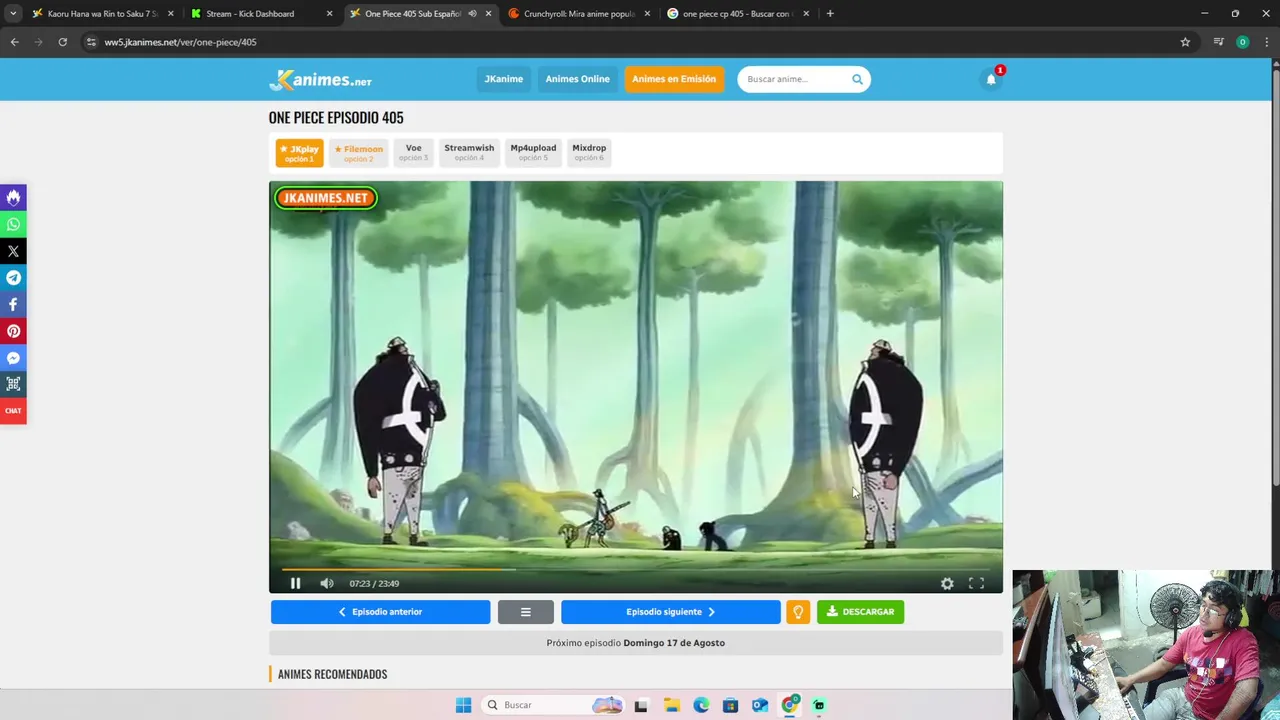1280x720 pixels.
Task: Open the Chrome three-dot menu
Action: [1267, 42]
